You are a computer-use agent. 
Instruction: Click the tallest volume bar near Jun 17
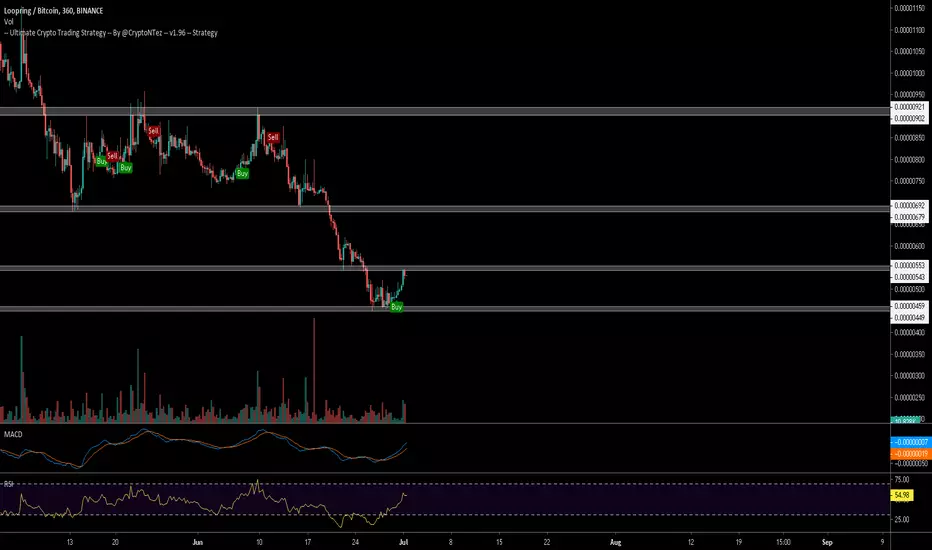[314, 370]
